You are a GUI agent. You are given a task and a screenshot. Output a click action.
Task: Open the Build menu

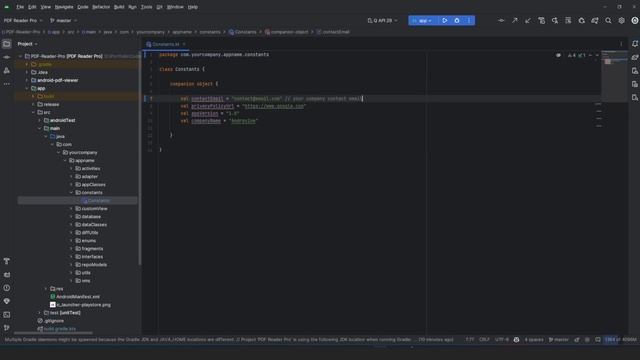(x=119, y=7)
